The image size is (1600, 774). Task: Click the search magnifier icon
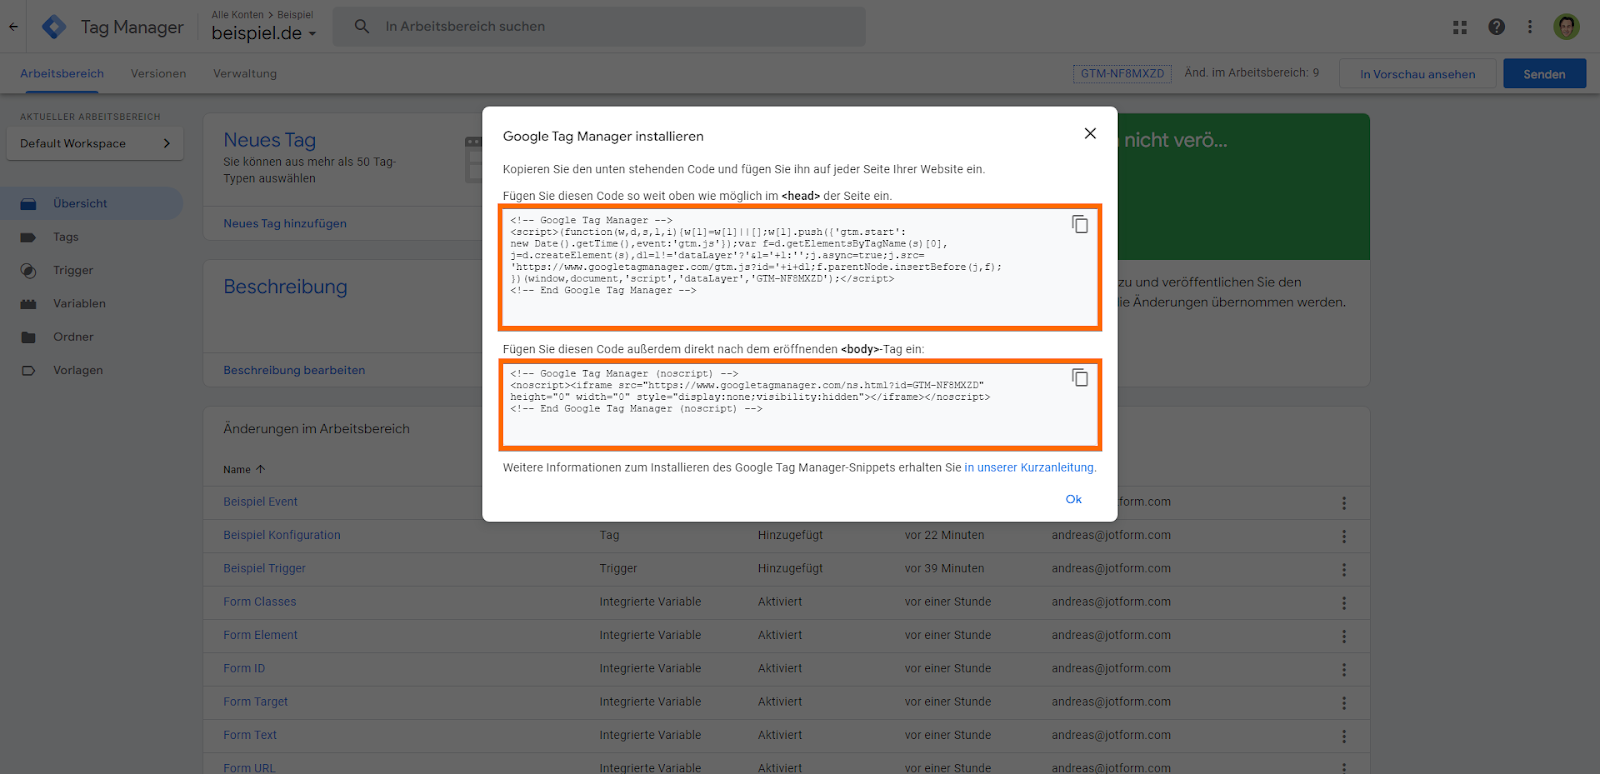coord(362,27)
